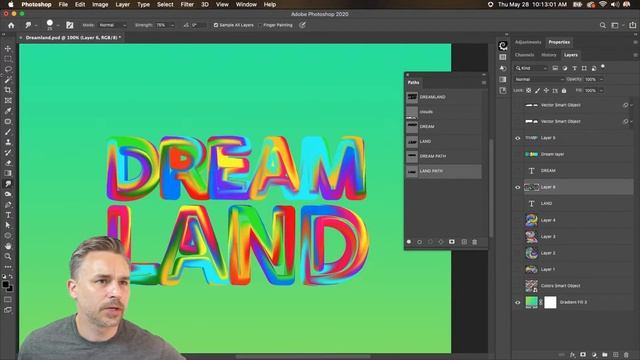640x360 pixels.
Task: Switch to the Adjustments tab
Action: point(528,42)
